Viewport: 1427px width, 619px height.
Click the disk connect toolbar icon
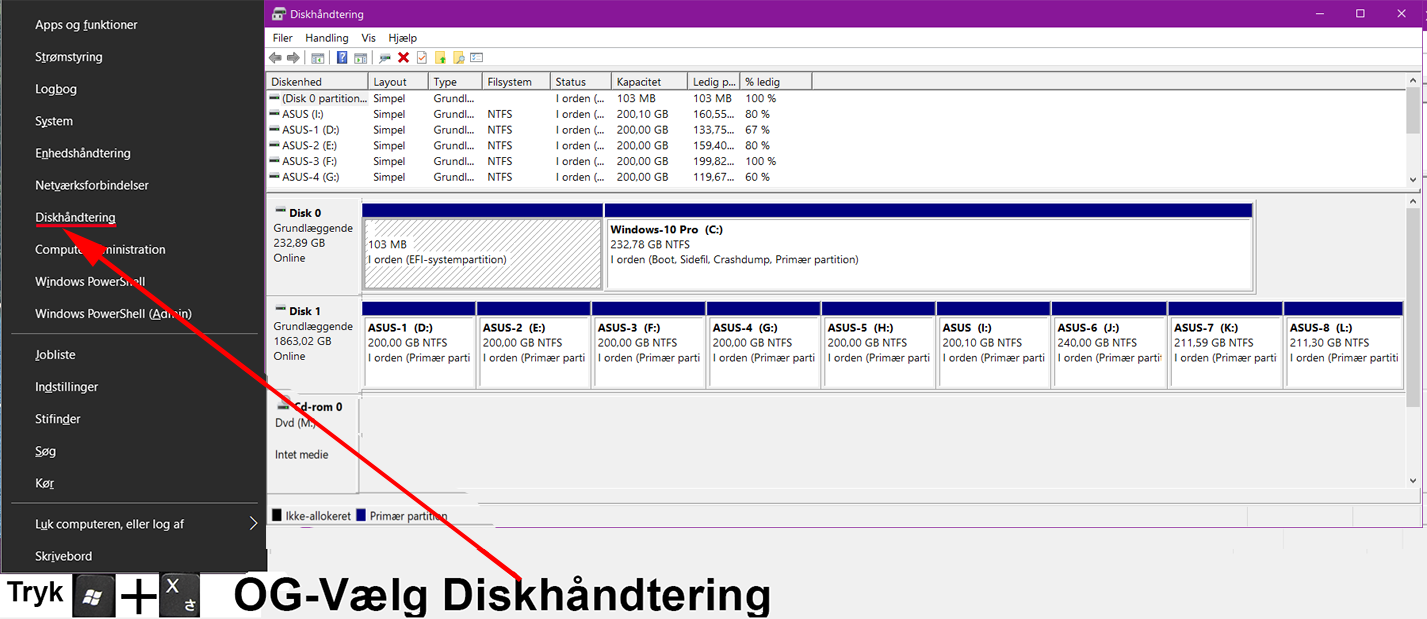(385, 58)
